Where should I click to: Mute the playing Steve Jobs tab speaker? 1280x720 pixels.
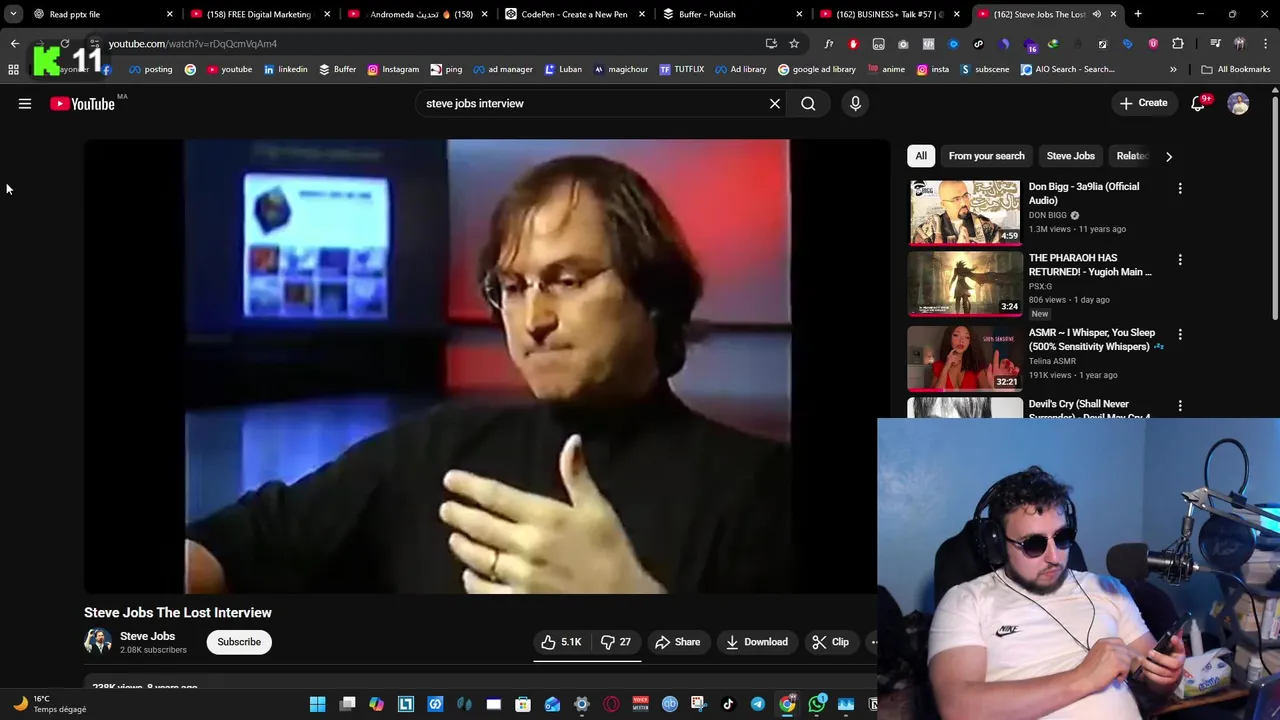click(1097, 14)
